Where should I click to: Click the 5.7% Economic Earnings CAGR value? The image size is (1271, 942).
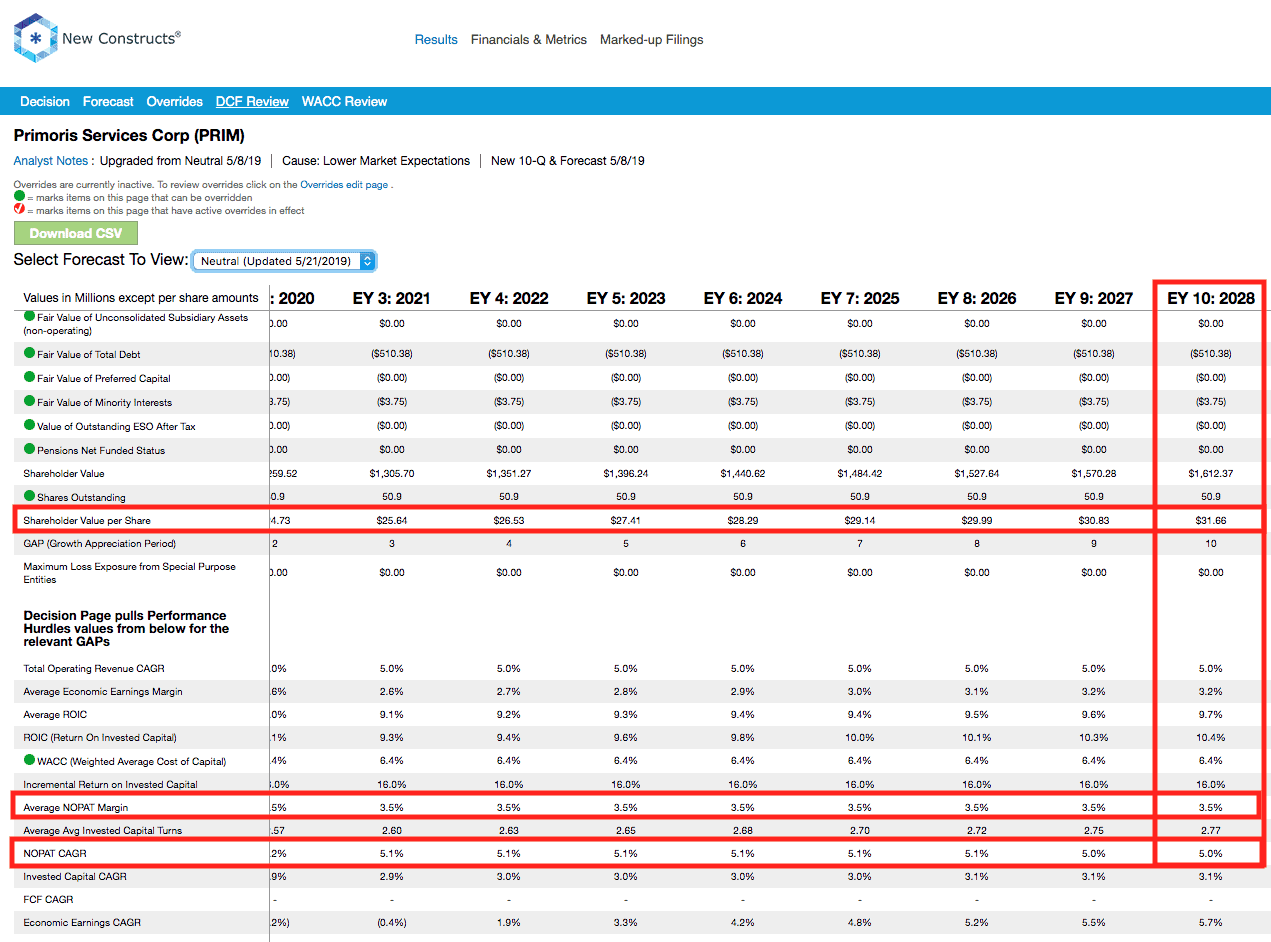tap(1211, 922)
